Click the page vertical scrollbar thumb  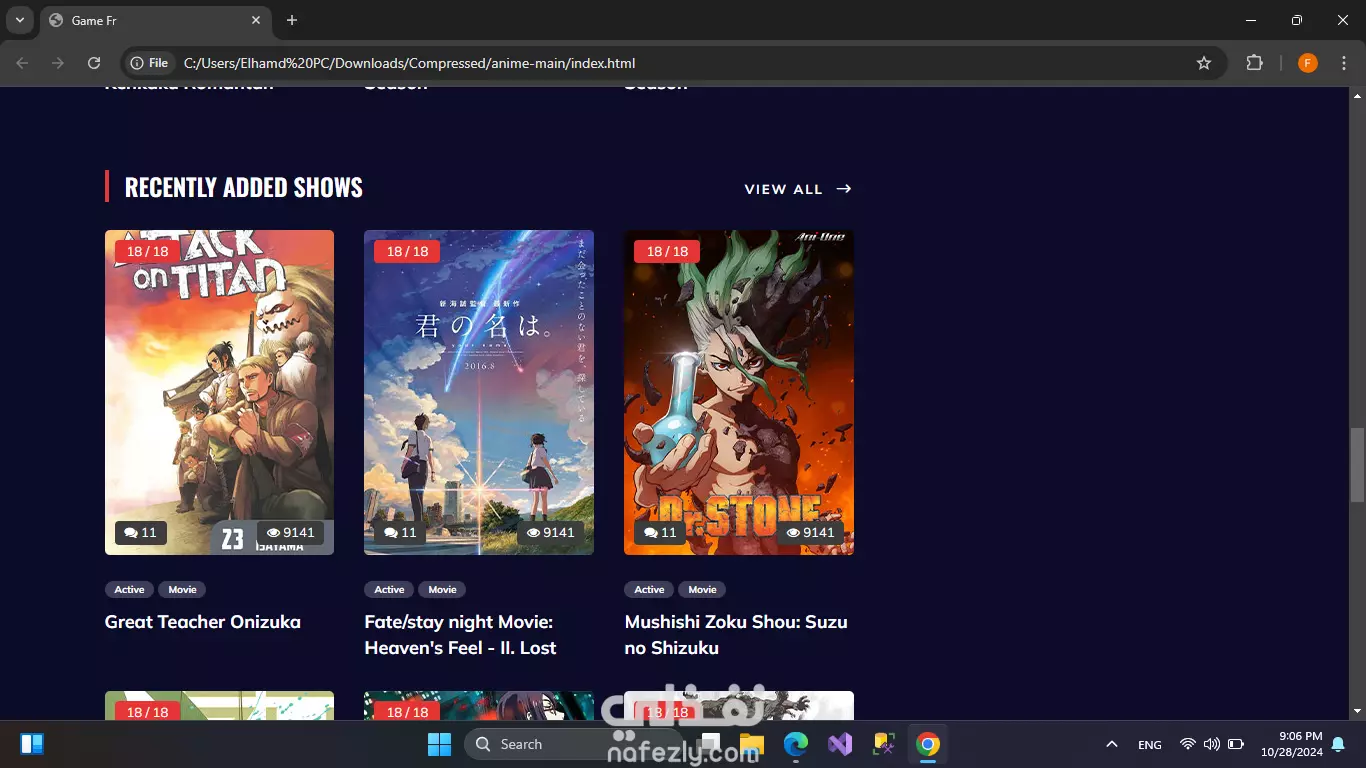tap(1357, 464)
